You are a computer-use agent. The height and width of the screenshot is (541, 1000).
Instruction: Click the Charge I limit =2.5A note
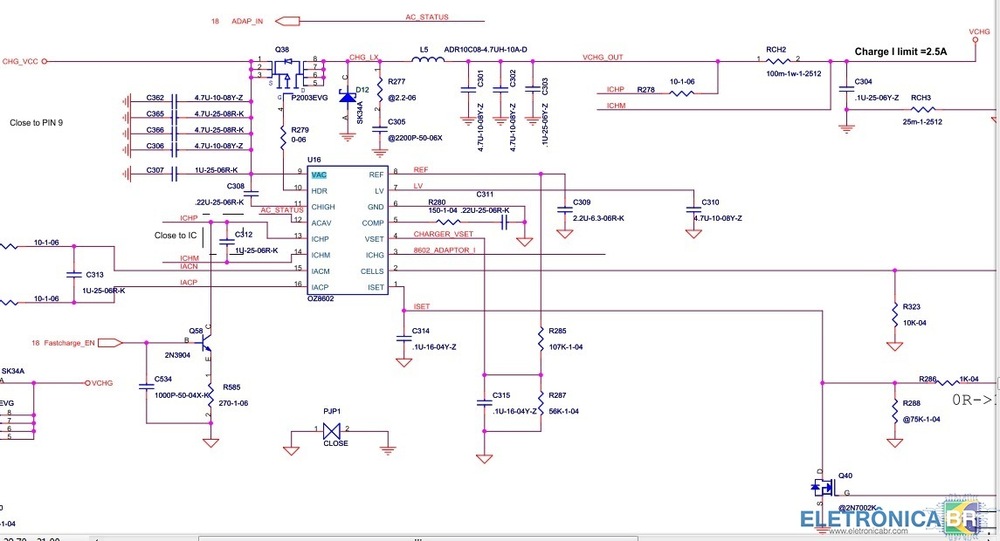tap(900, 51)
